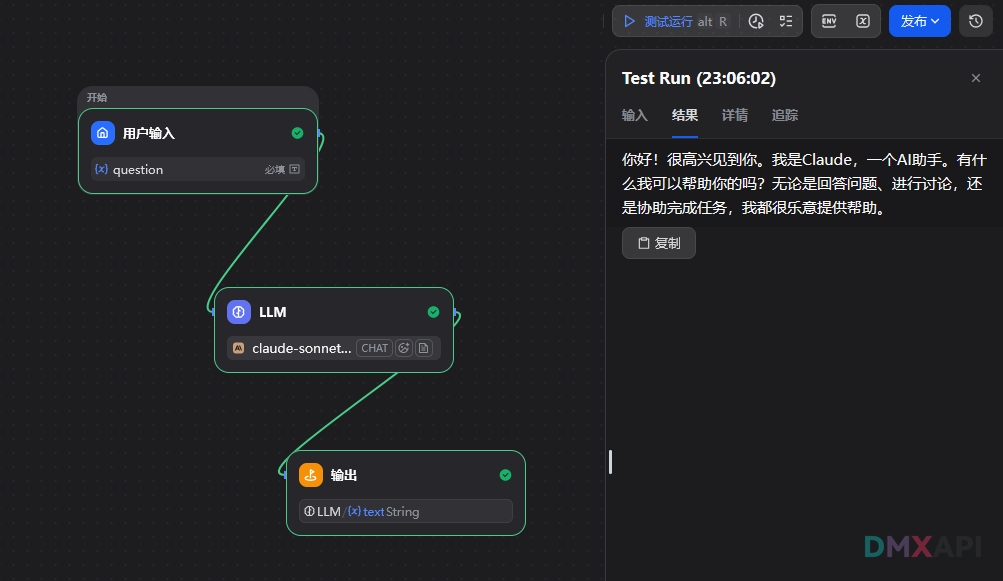The image size is (1003, 581).
Task: Switch to the 详情 tab
Action: 735,115
